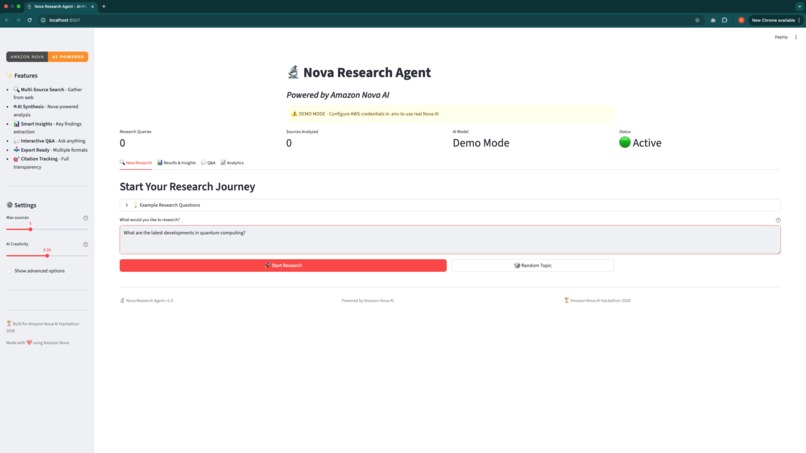Image resolution: width=806 pixels, height=453 pixels.
Task: Show help for AI Creativity
Action: [x=85, y=244]
